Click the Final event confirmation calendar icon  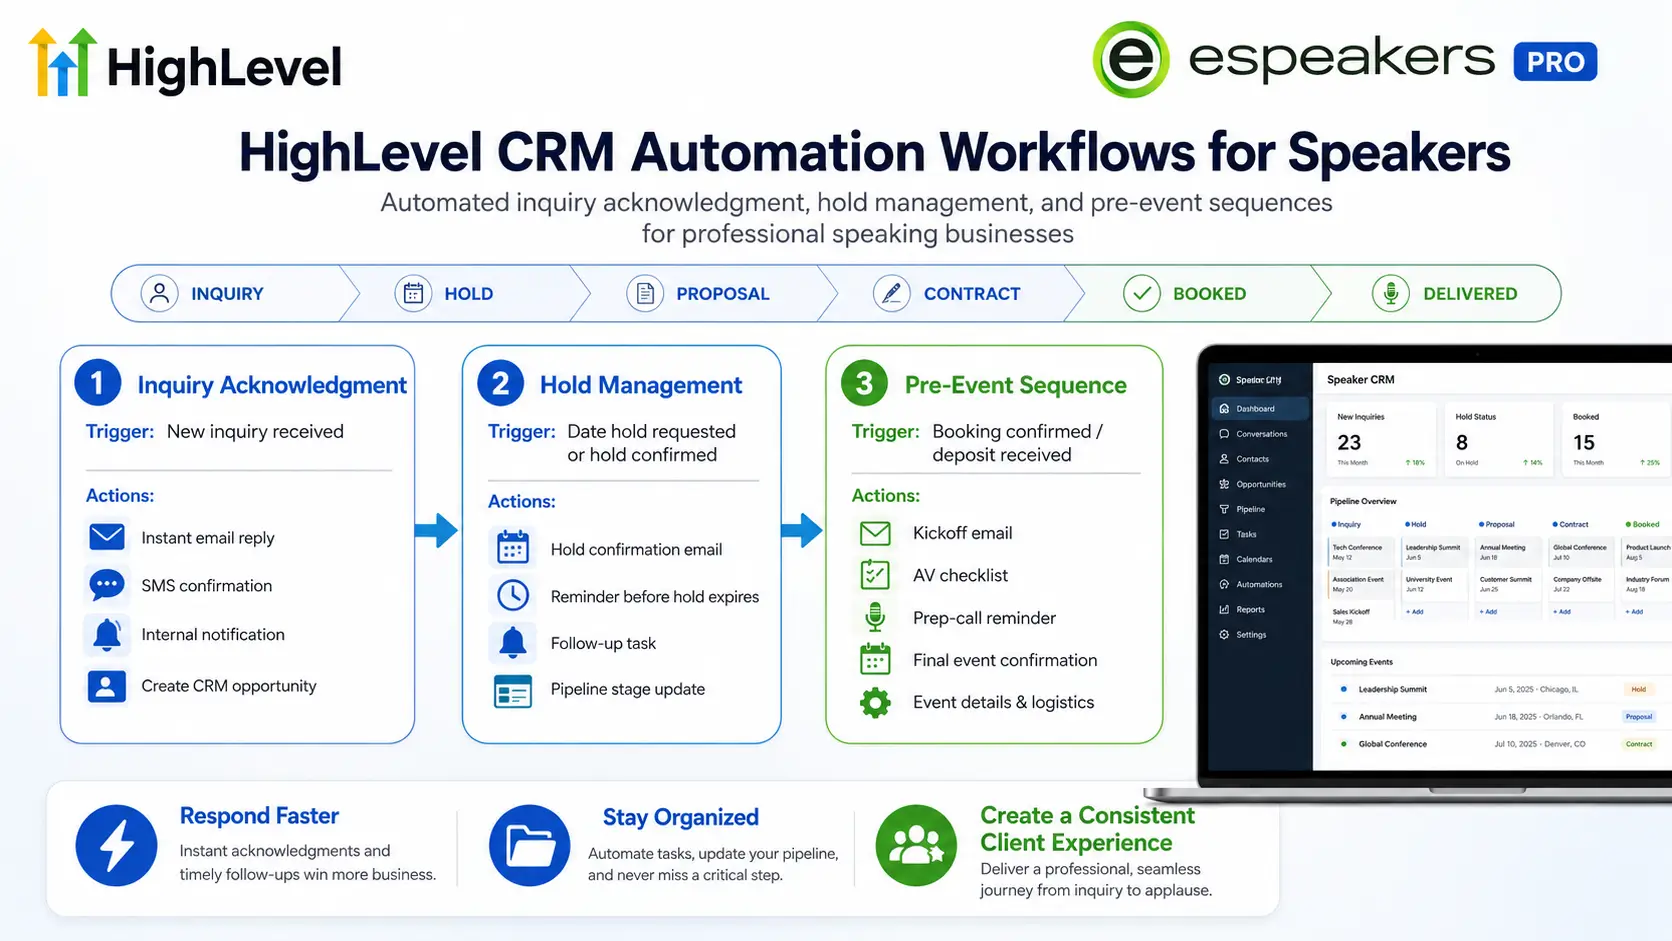[x=875, y=659]
